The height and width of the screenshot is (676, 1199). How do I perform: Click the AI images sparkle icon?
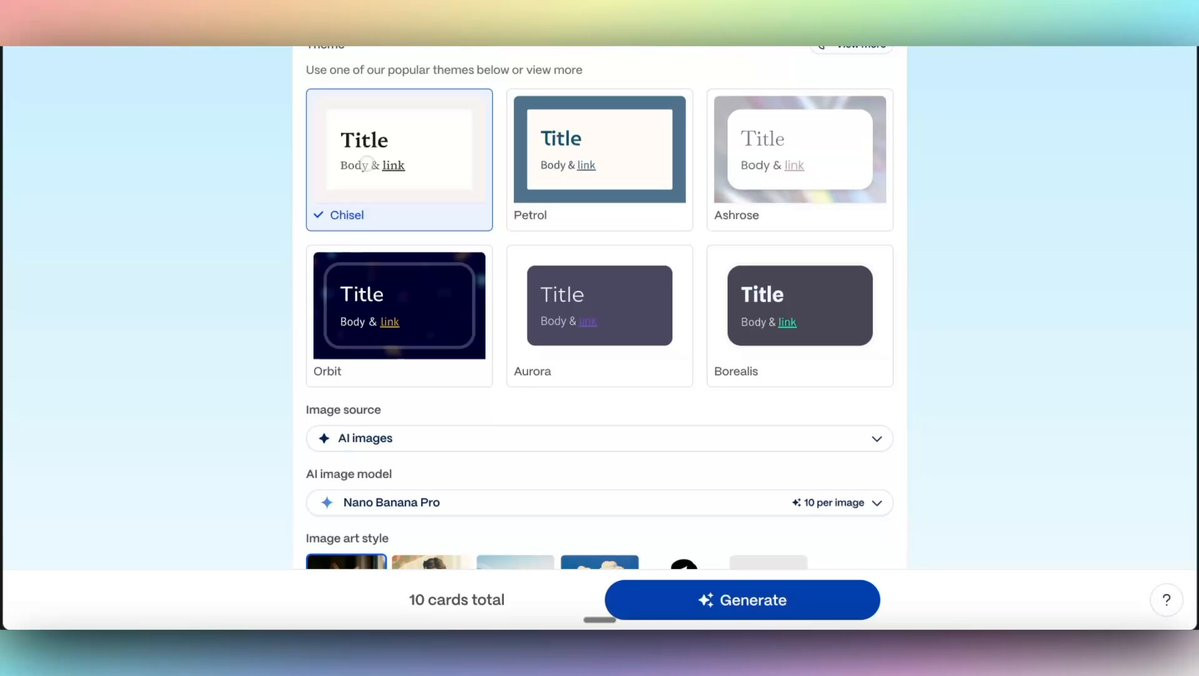click(324, 438)
